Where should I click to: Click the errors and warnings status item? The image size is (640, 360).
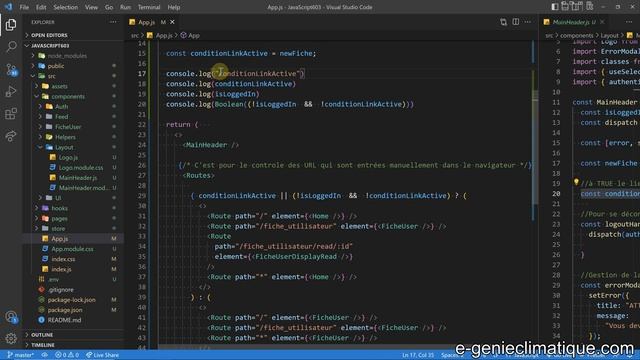pos(67,355)
